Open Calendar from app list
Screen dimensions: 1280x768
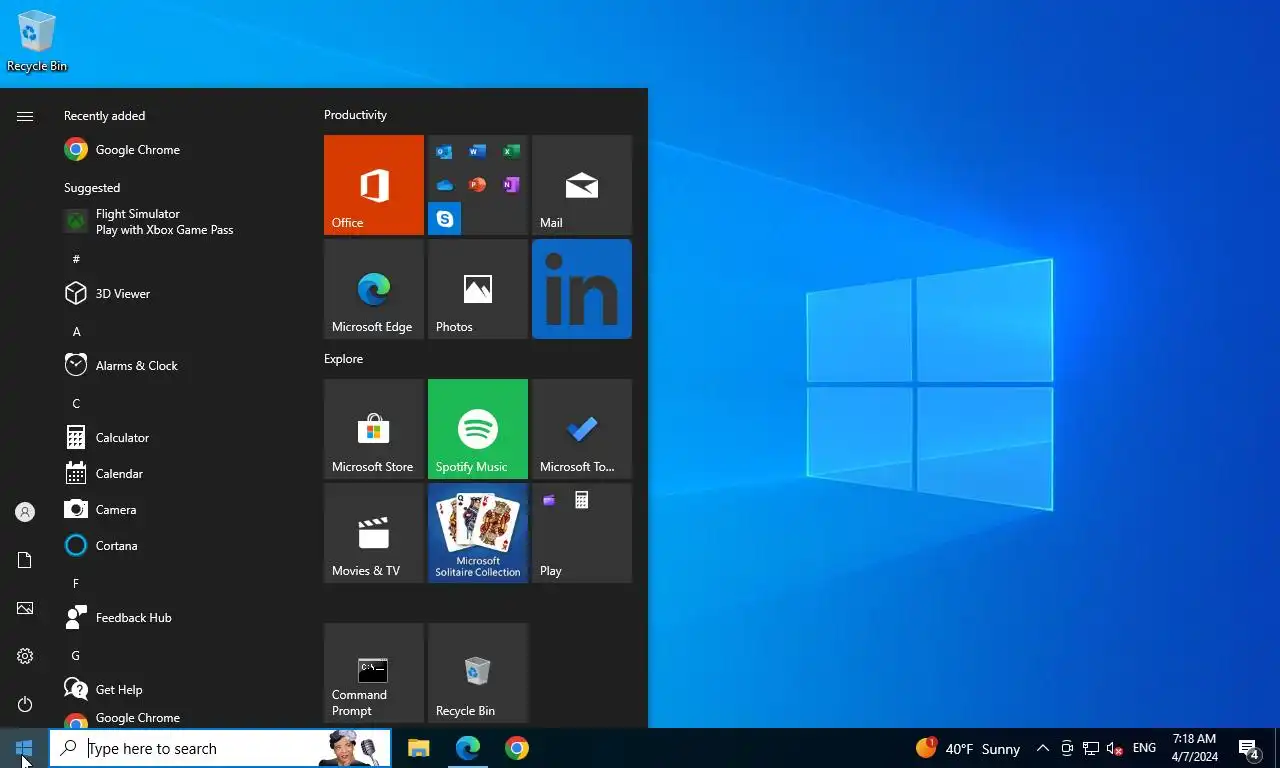click(x=180, y=474)
